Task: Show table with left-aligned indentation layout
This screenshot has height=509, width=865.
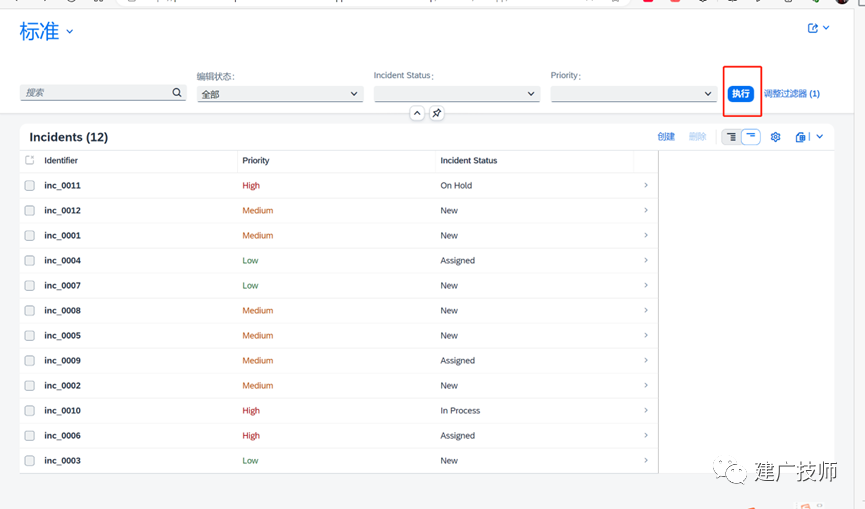Action: click(731, 137)
